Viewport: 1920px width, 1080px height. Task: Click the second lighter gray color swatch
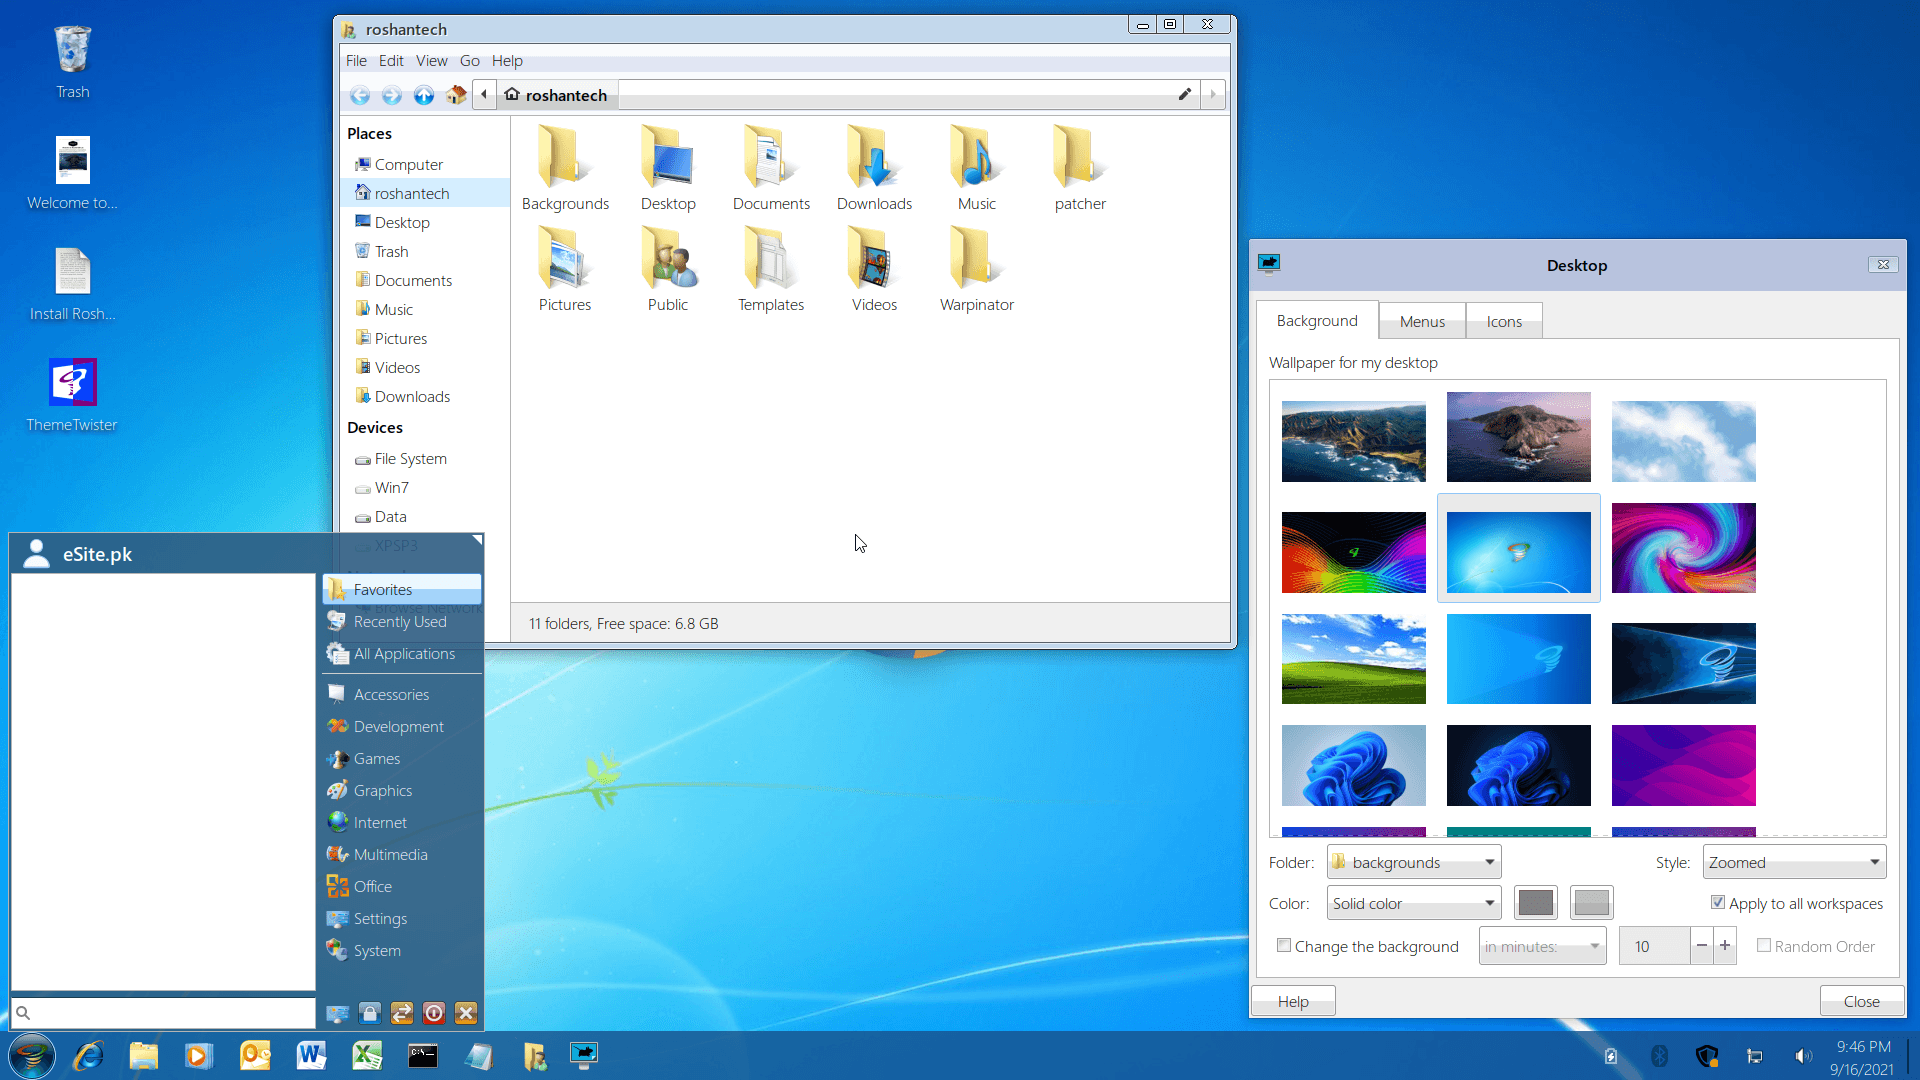1591,903
